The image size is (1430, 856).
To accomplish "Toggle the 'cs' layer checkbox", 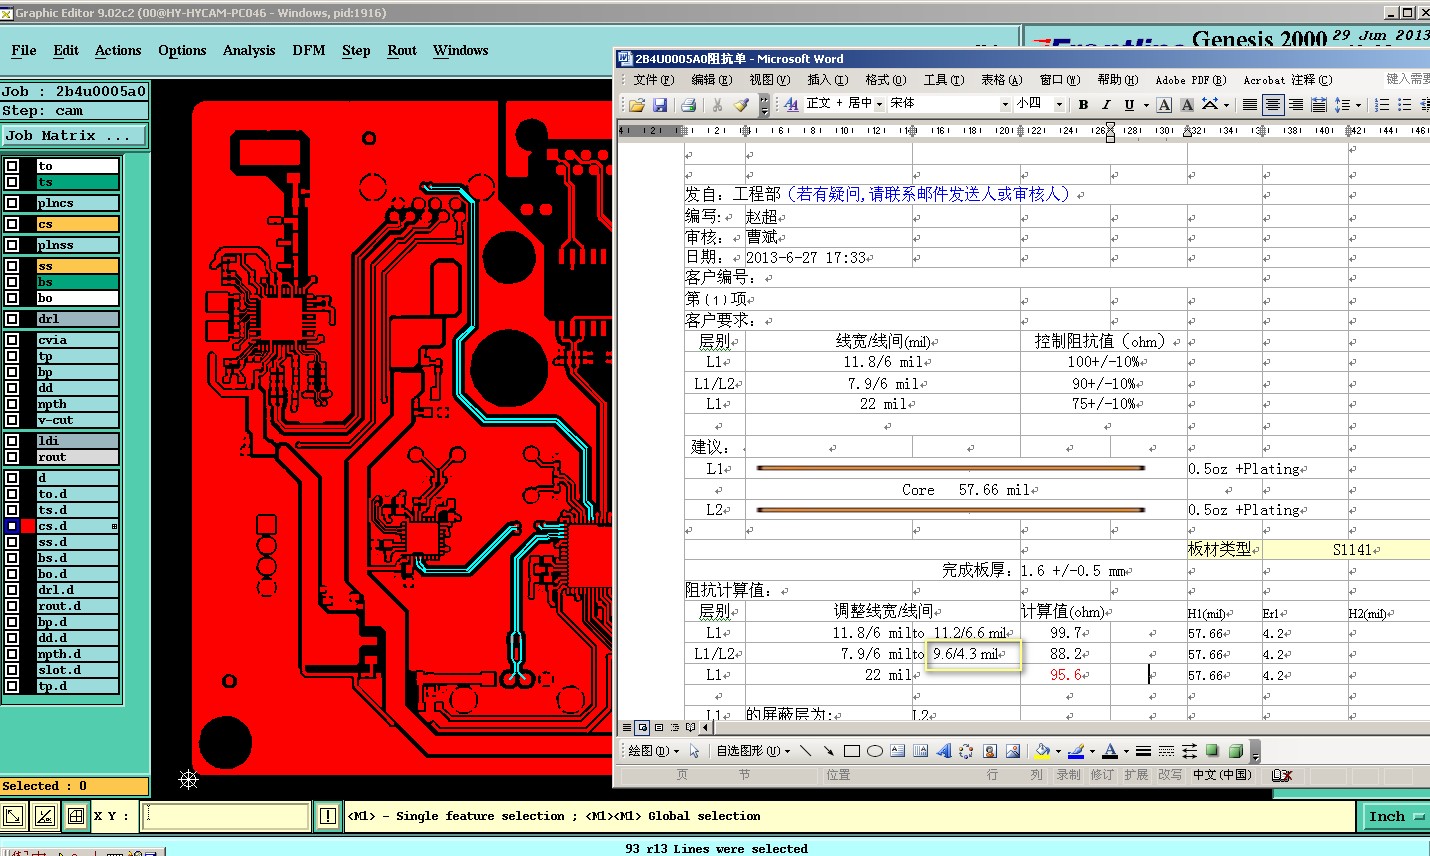I will click(12, 224).
